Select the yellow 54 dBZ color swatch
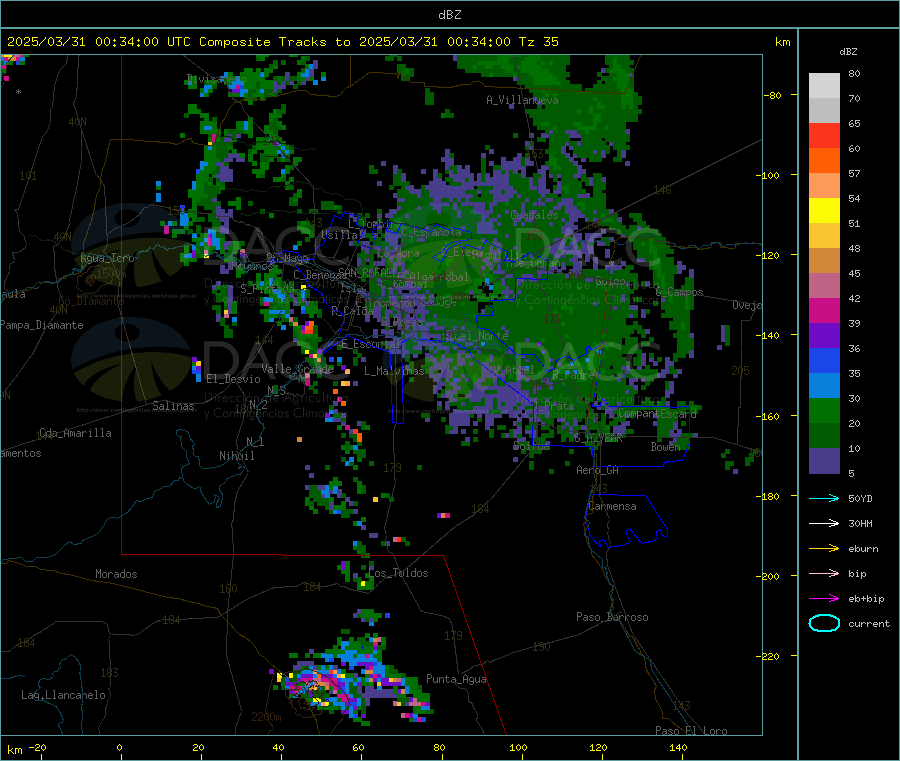The image size is (900, 761). click(x=824, y=211)
